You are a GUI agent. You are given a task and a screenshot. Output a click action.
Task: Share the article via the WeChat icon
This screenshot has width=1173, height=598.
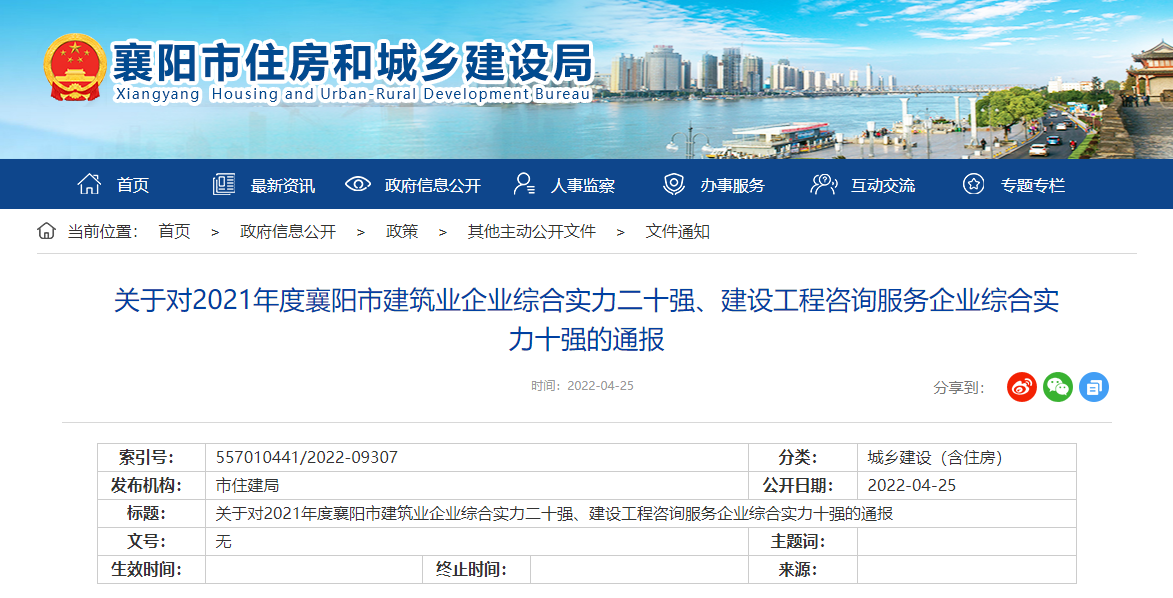coord(1057,387)
